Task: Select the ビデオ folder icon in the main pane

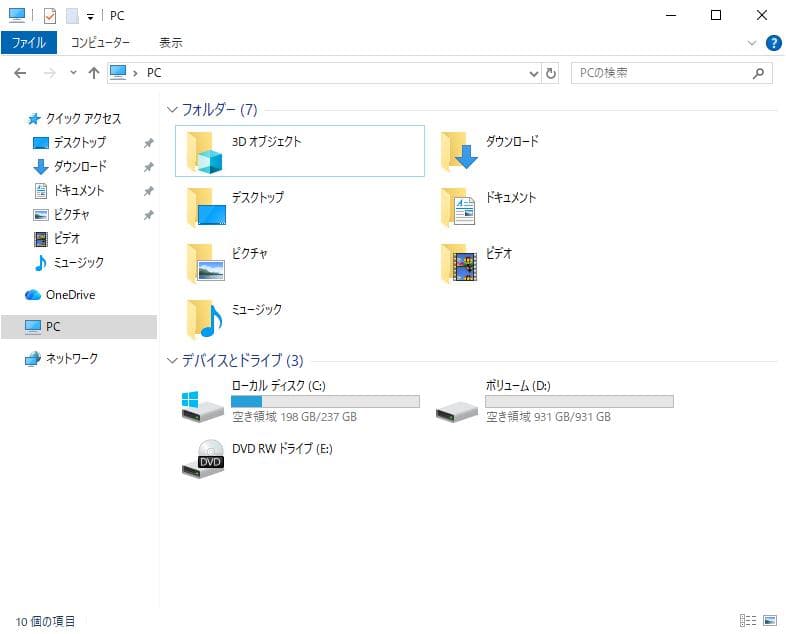Action: [x=459, y=264]
